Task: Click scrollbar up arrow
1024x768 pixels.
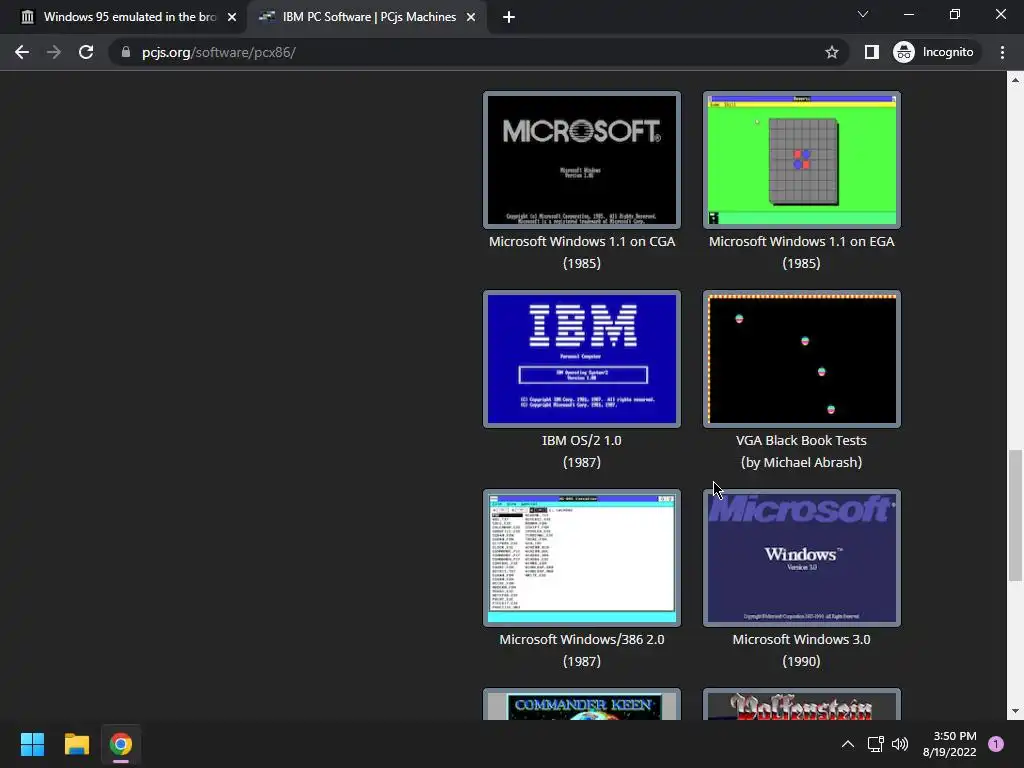Action: click(1015, 80)
